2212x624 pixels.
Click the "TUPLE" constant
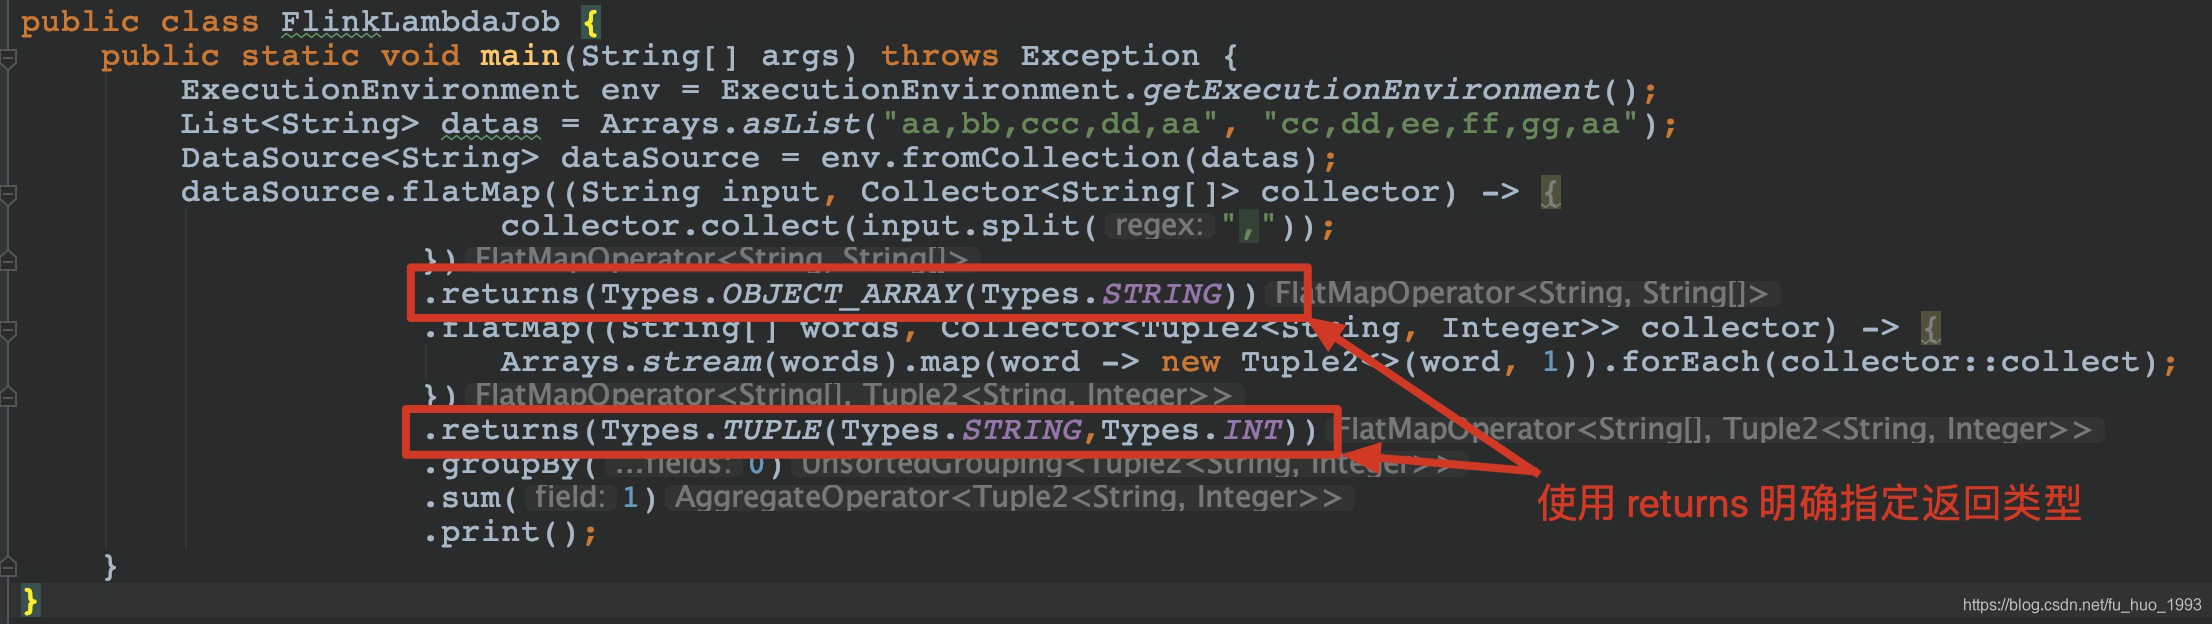(771, 430)
